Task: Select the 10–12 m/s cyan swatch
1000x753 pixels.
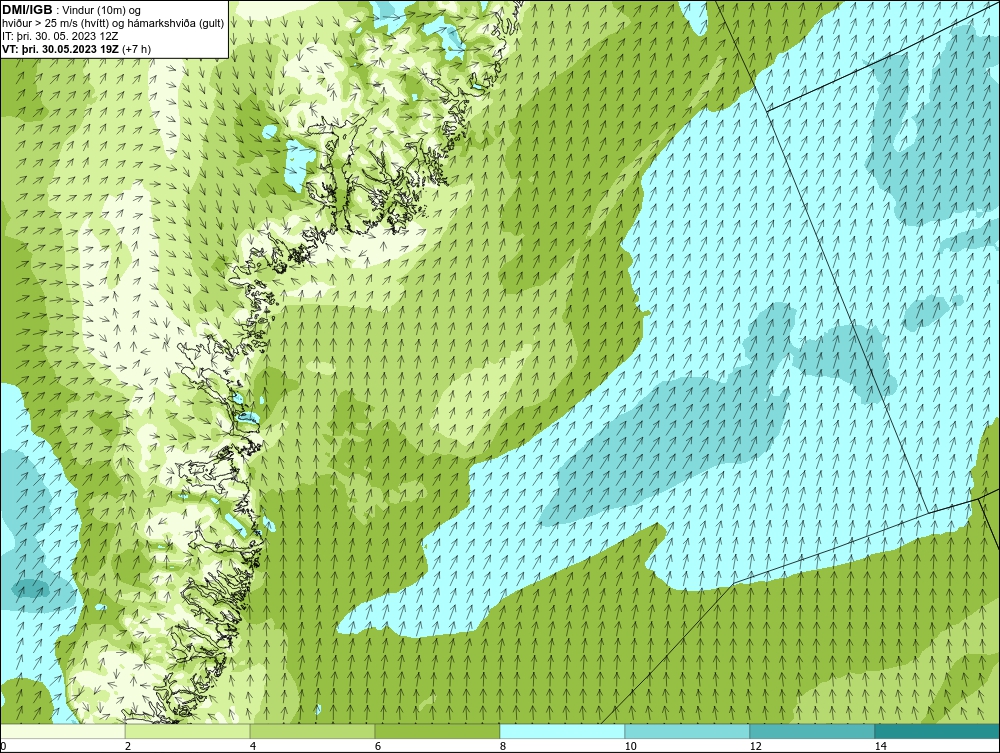Action: pyautogui.click(x=688, y=731)
